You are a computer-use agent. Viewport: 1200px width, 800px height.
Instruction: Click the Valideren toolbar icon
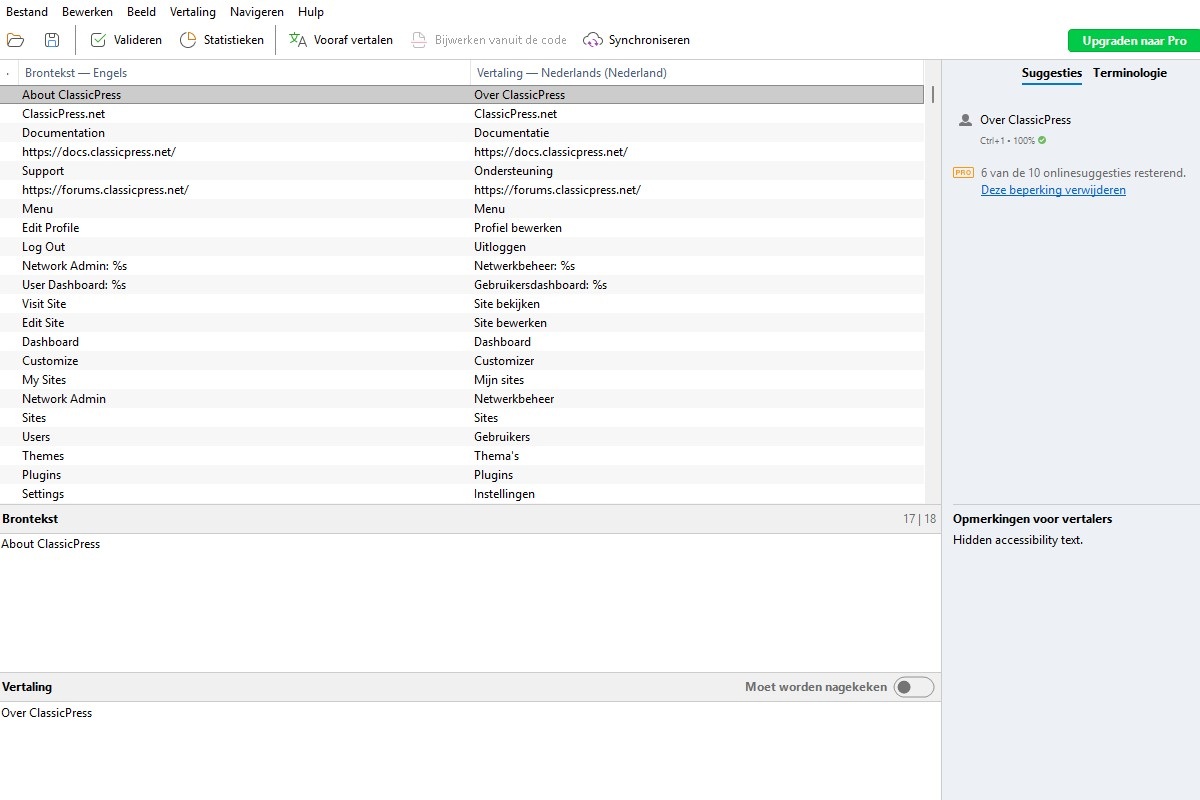coord(98,40)
